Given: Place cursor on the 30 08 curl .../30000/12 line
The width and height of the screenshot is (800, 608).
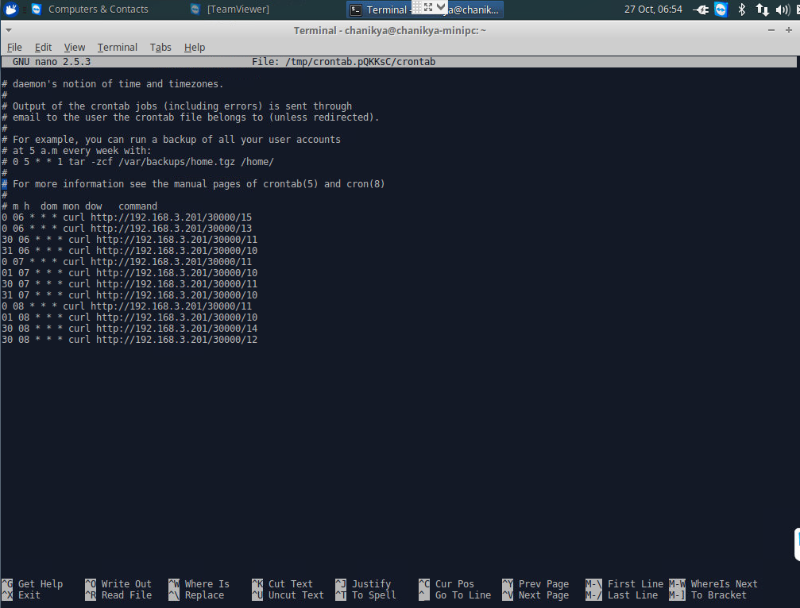Looking at the screenshot, I should coord(130,339).
